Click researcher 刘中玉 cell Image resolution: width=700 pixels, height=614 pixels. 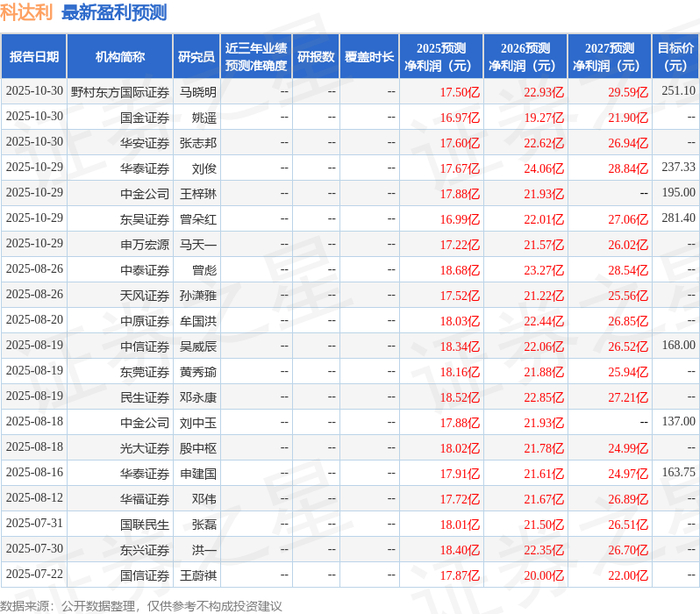(x=198, y=423)
